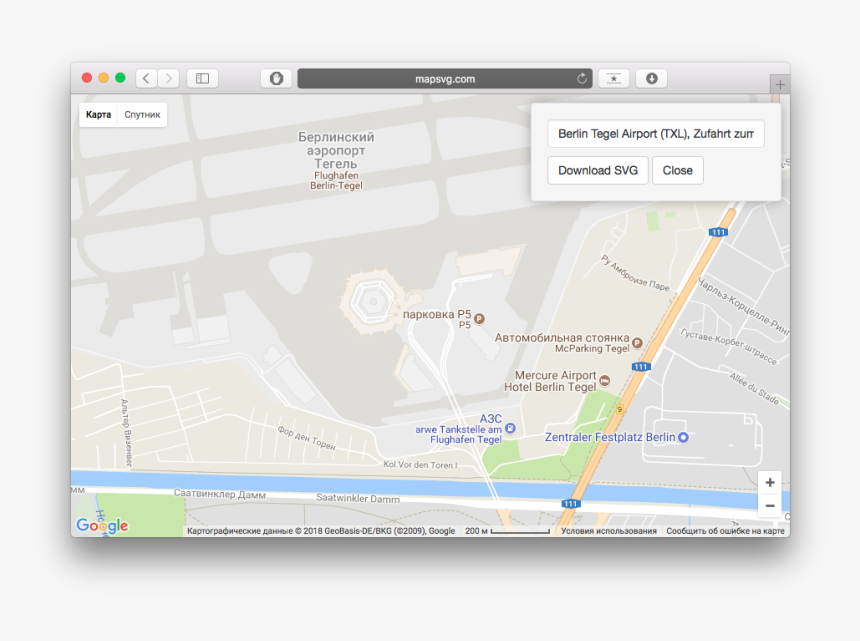Click the Zentraler Festplatz Berlin label

610,437
